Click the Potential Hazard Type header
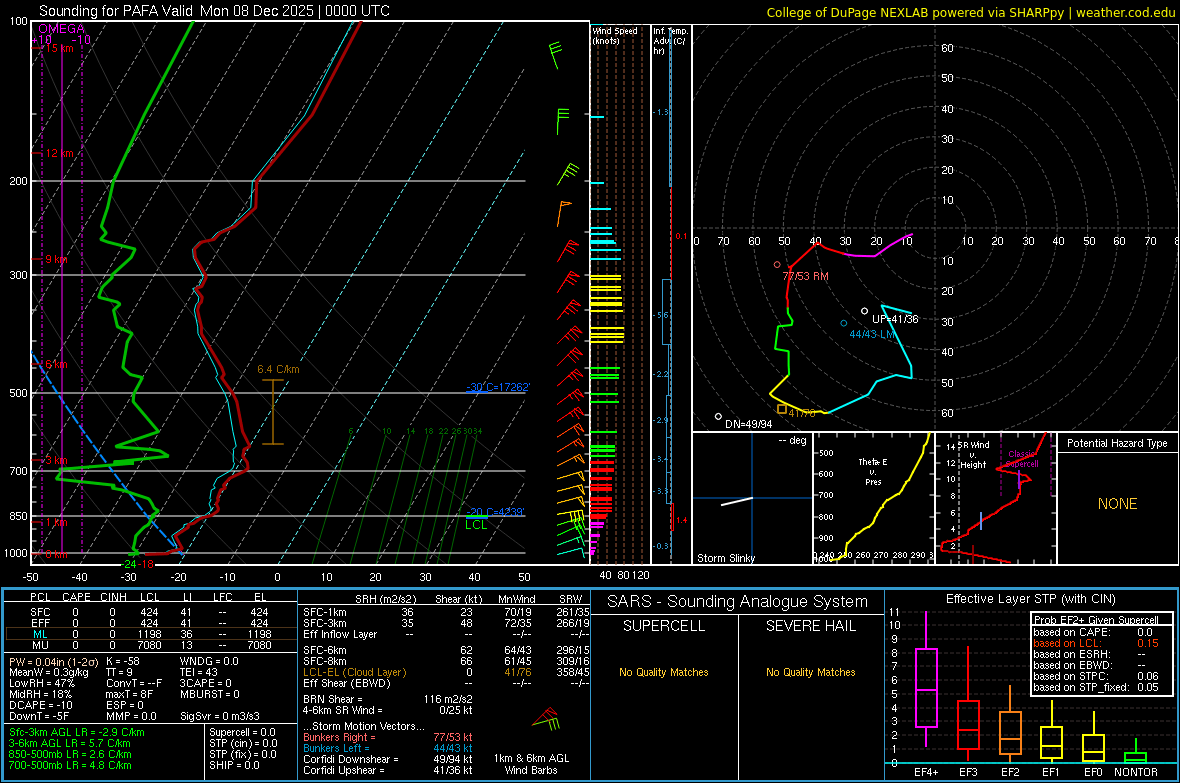 (1118, 443)
